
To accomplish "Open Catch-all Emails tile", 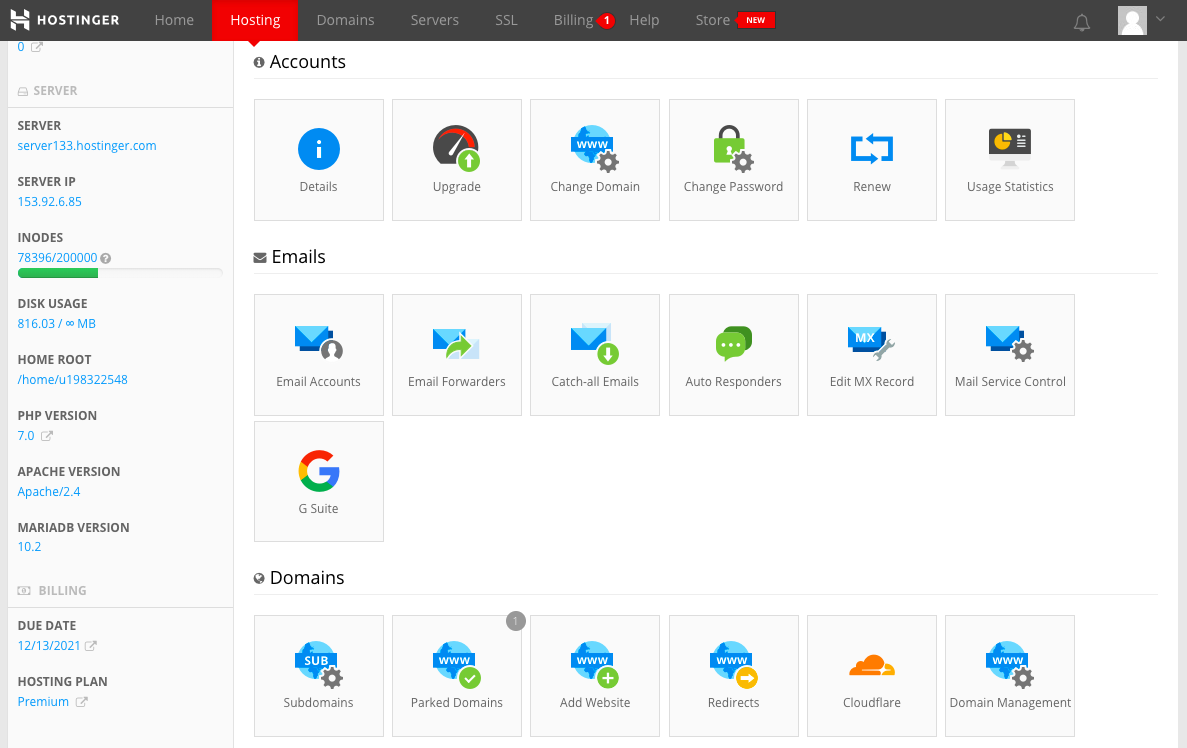I will coord(595,355).
